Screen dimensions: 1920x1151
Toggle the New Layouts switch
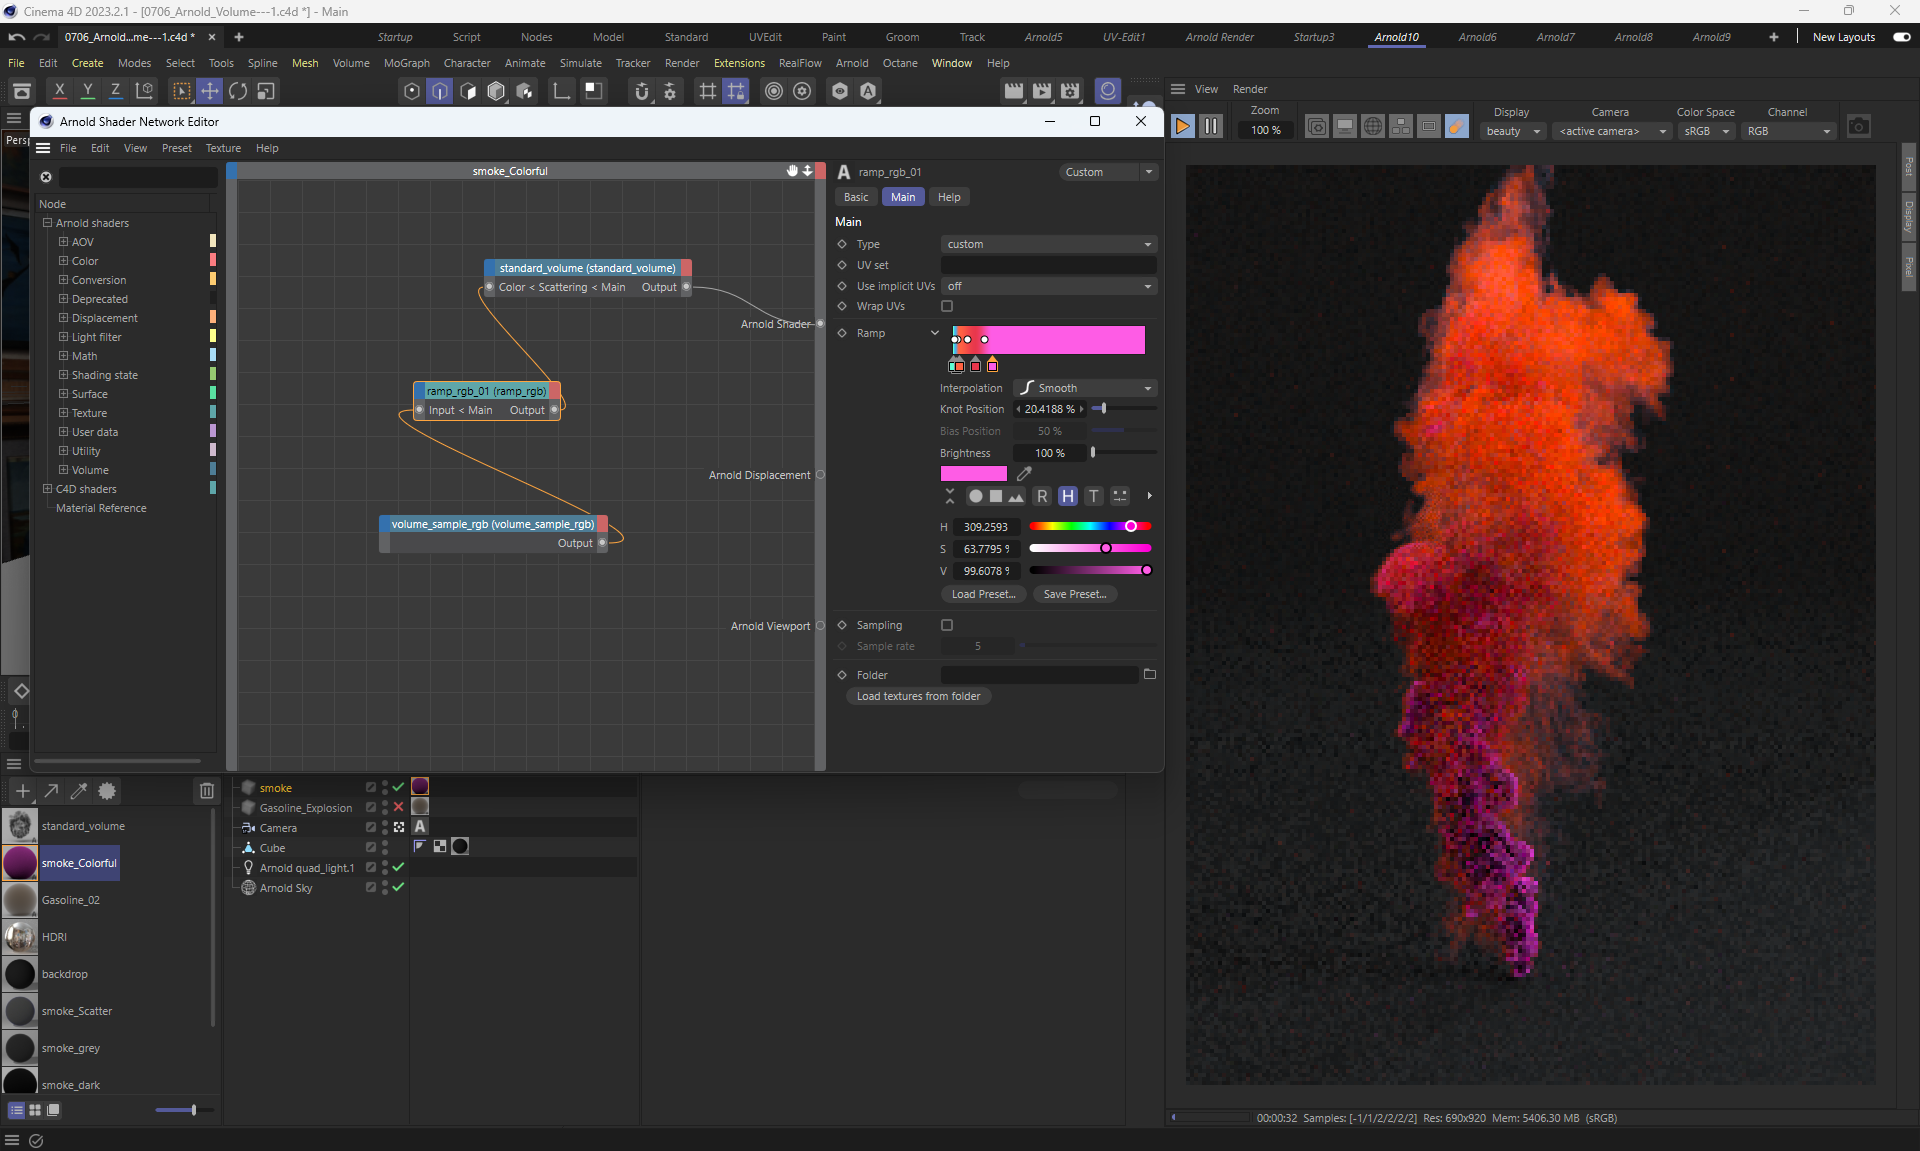click(x=1901, y=37)
